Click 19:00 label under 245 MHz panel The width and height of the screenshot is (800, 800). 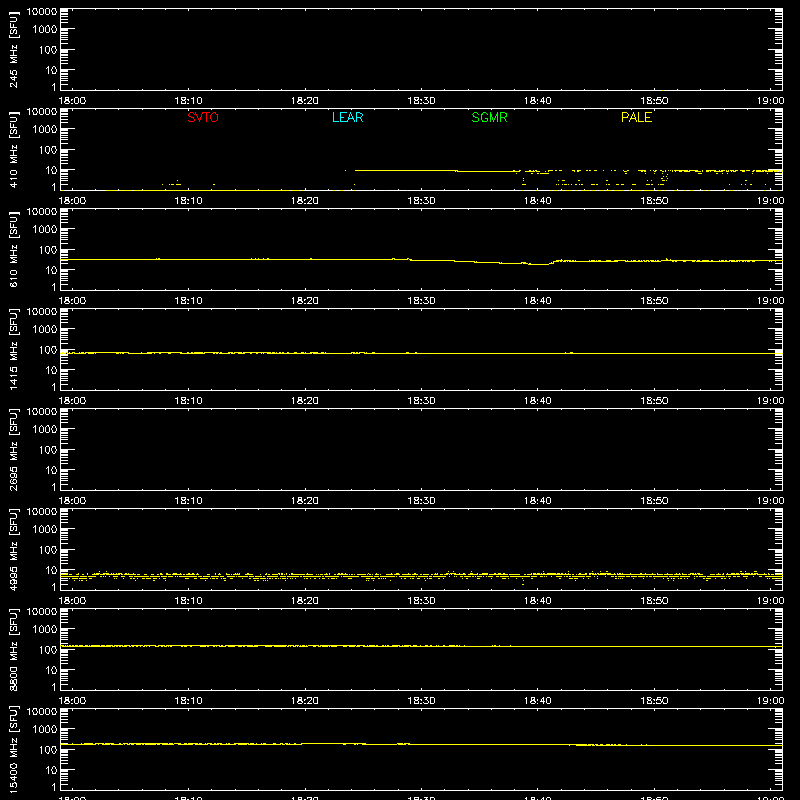pyautogui.click(x=770, y=101)
